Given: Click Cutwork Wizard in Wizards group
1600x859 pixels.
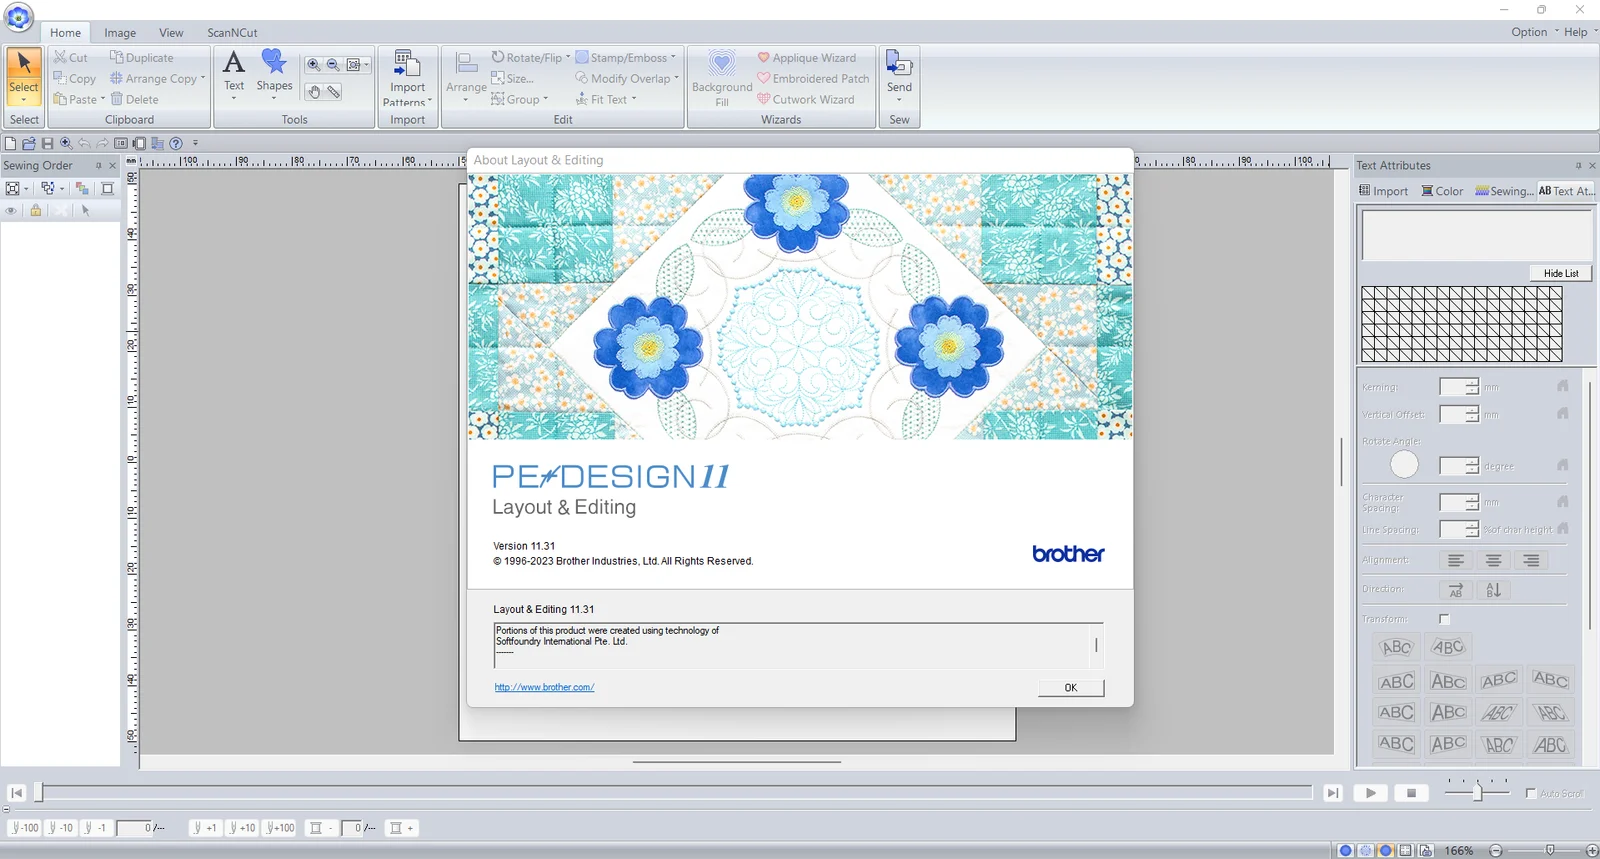Looking at the screenshot, I should point(805,99).
